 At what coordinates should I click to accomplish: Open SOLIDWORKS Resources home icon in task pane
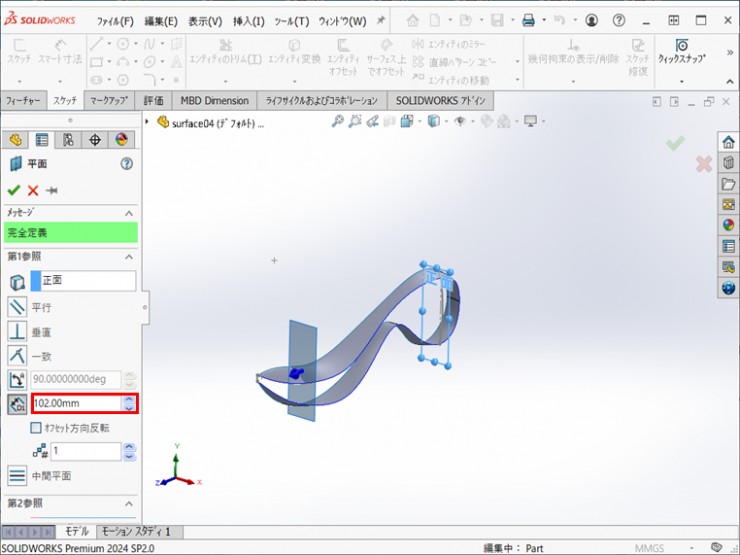pos(728,141)
